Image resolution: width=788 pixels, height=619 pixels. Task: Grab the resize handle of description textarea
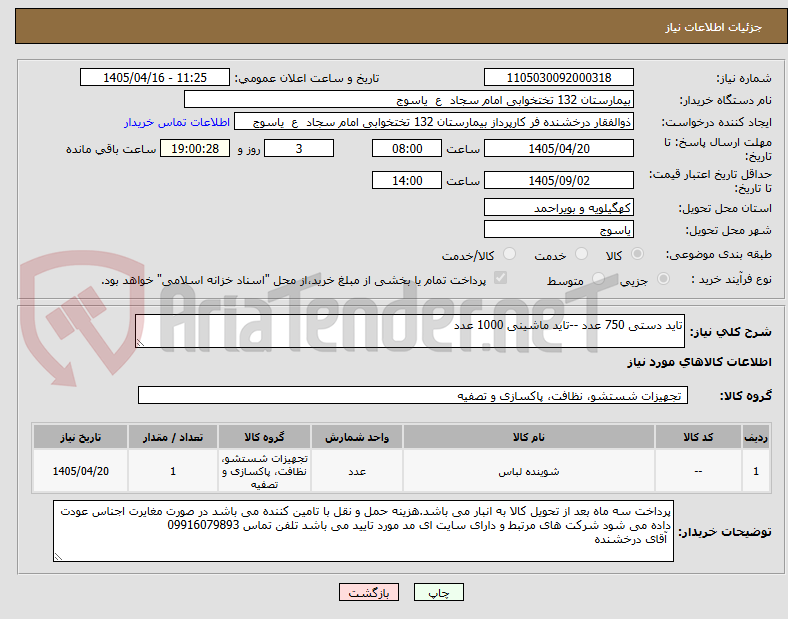click(140, 343)
